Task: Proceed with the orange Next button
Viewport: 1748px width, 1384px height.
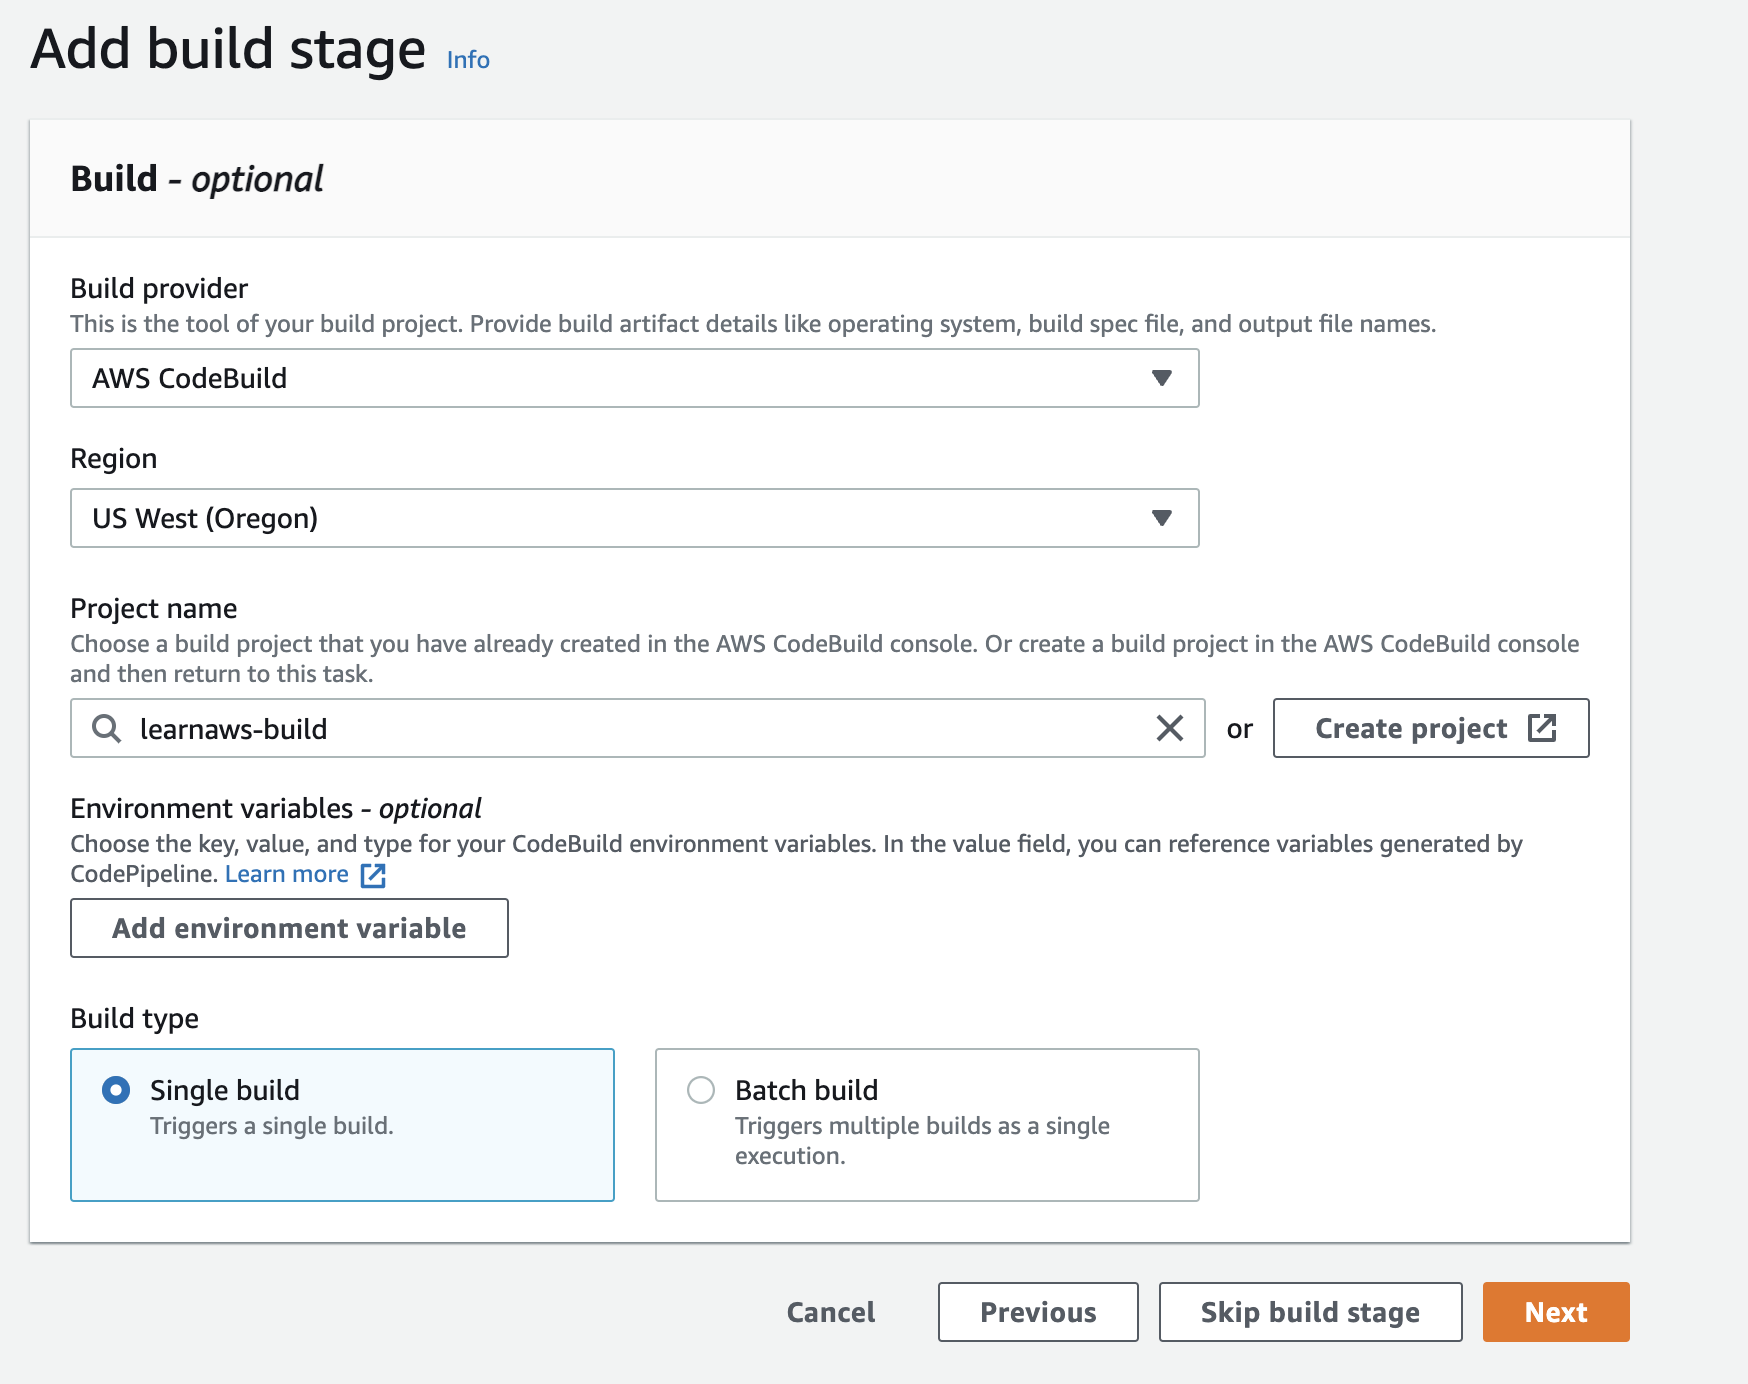Action: pos(1556,1312)
